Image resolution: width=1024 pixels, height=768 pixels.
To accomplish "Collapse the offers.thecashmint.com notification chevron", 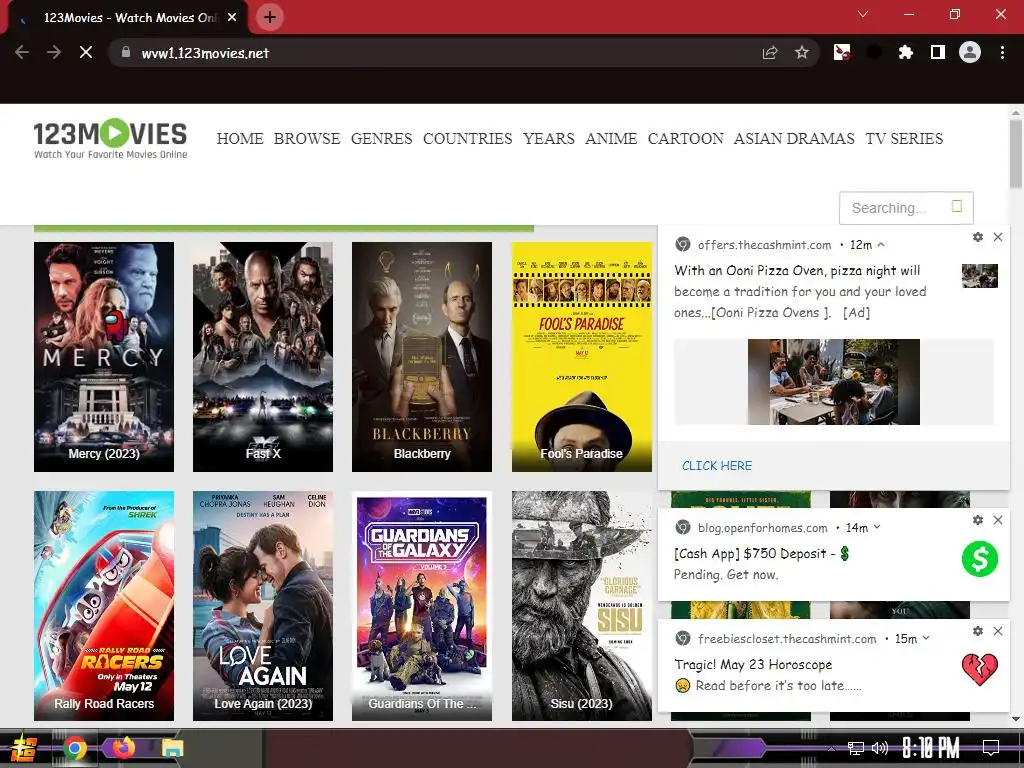I will [x=881, y=245].
